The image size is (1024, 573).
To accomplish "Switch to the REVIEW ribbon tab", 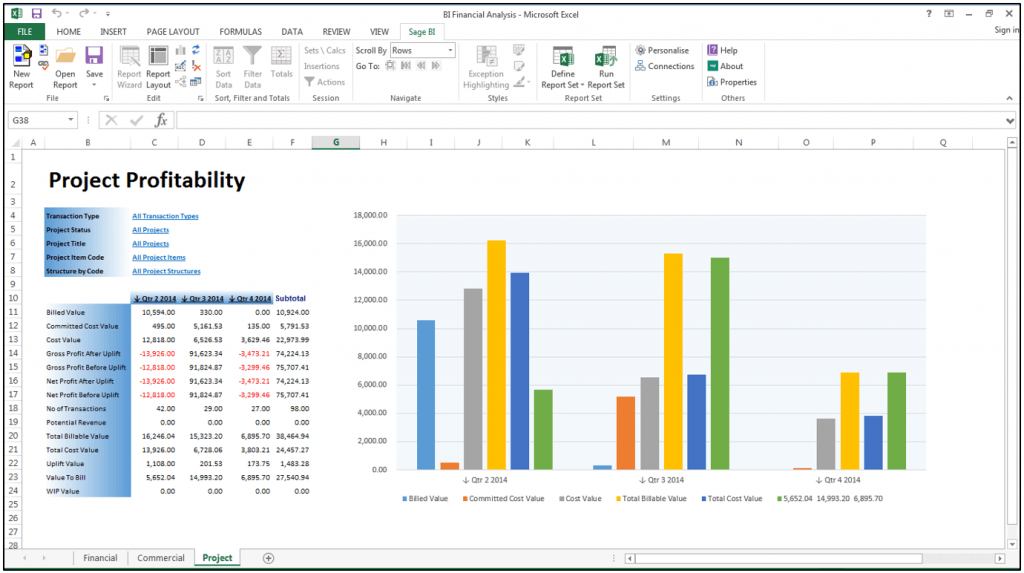I will click(x=336, y=31).
